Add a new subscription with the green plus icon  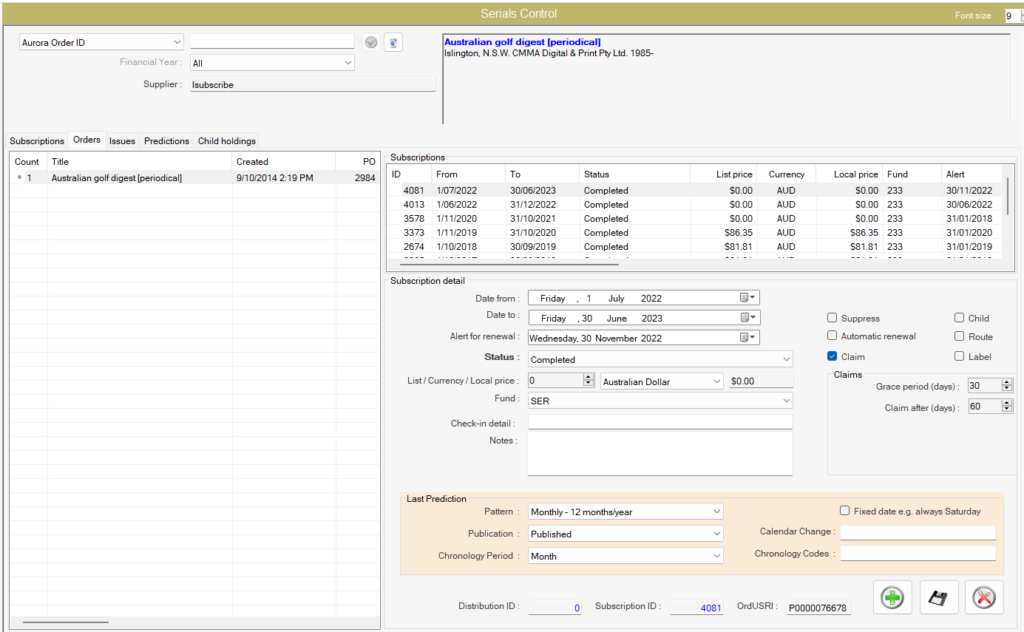click(891, 596)
